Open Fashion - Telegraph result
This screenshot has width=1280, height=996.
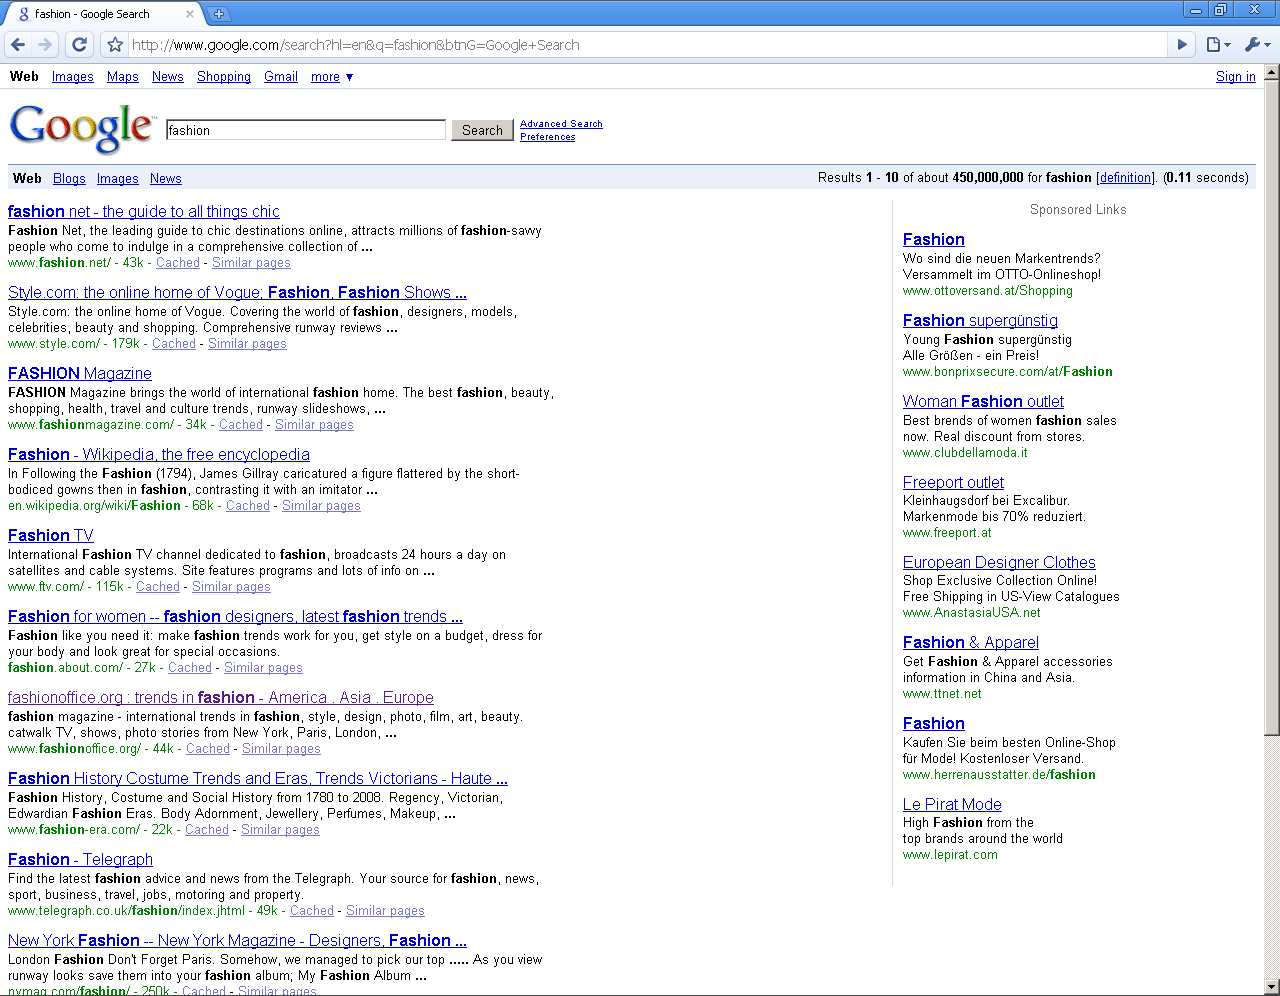[x=81, y=859]
